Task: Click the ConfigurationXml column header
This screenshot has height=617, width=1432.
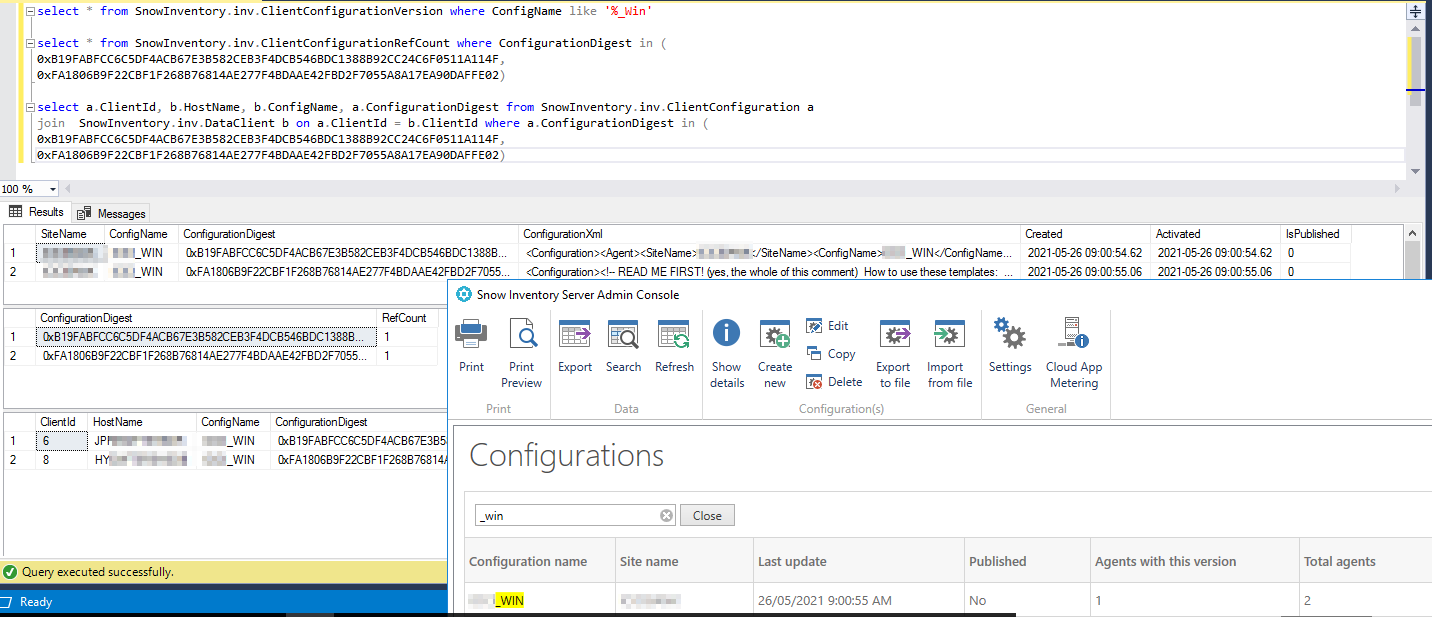Action: click(770, 233)
